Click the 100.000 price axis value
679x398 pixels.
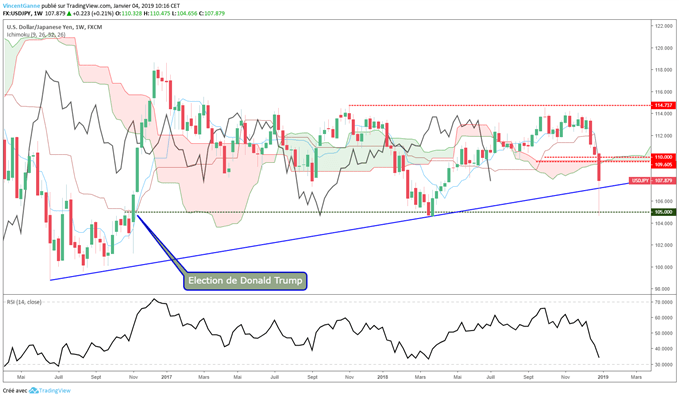coord(664,267)
